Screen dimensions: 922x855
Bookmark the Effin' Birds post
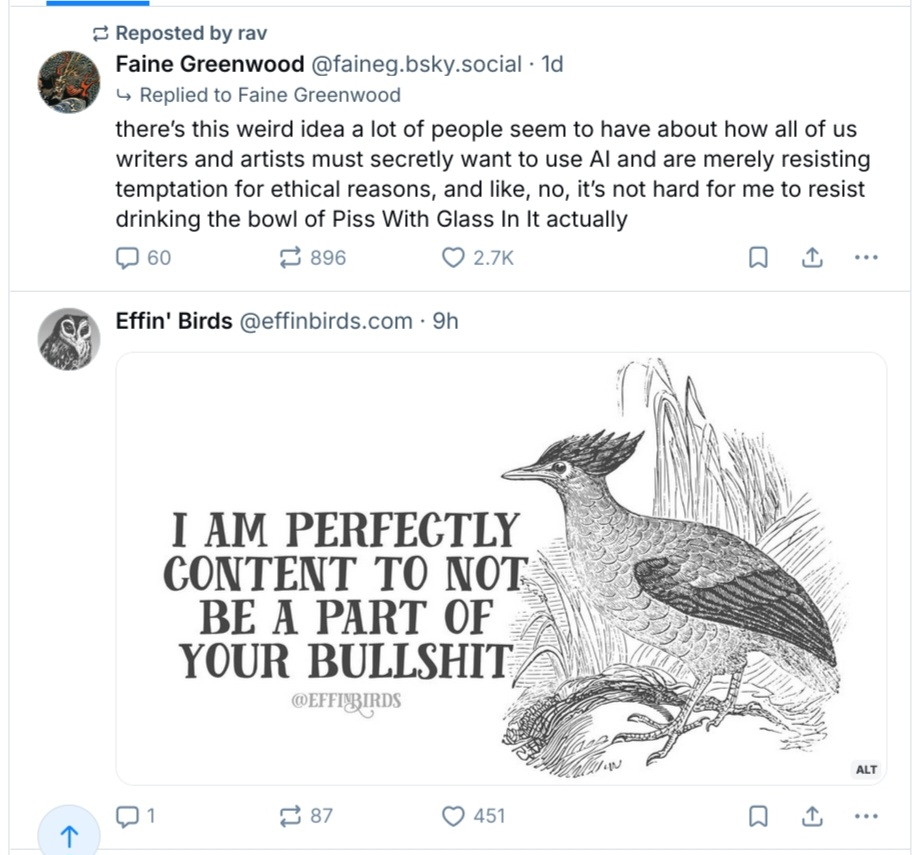758,816
